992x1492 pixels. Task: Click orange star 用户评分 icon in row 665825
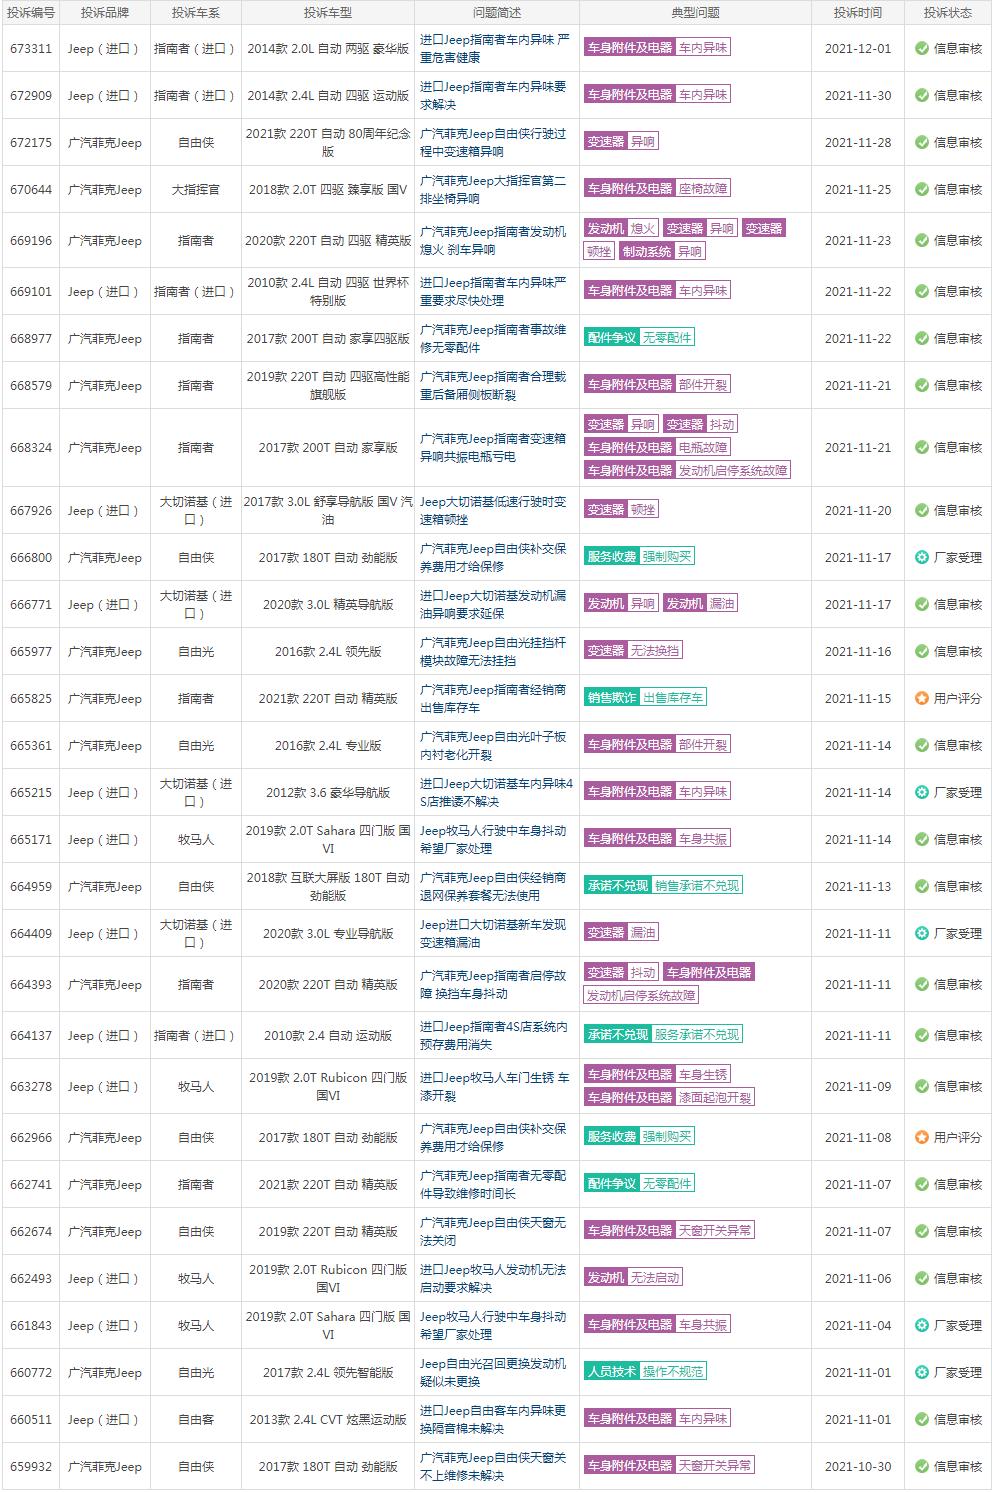point(922,698)
